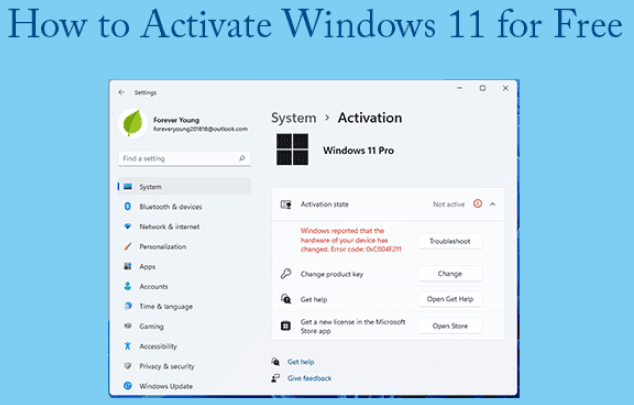Click the red activation error icon
The height and width of the screenshot is (405, 634).
coord(477,204)
